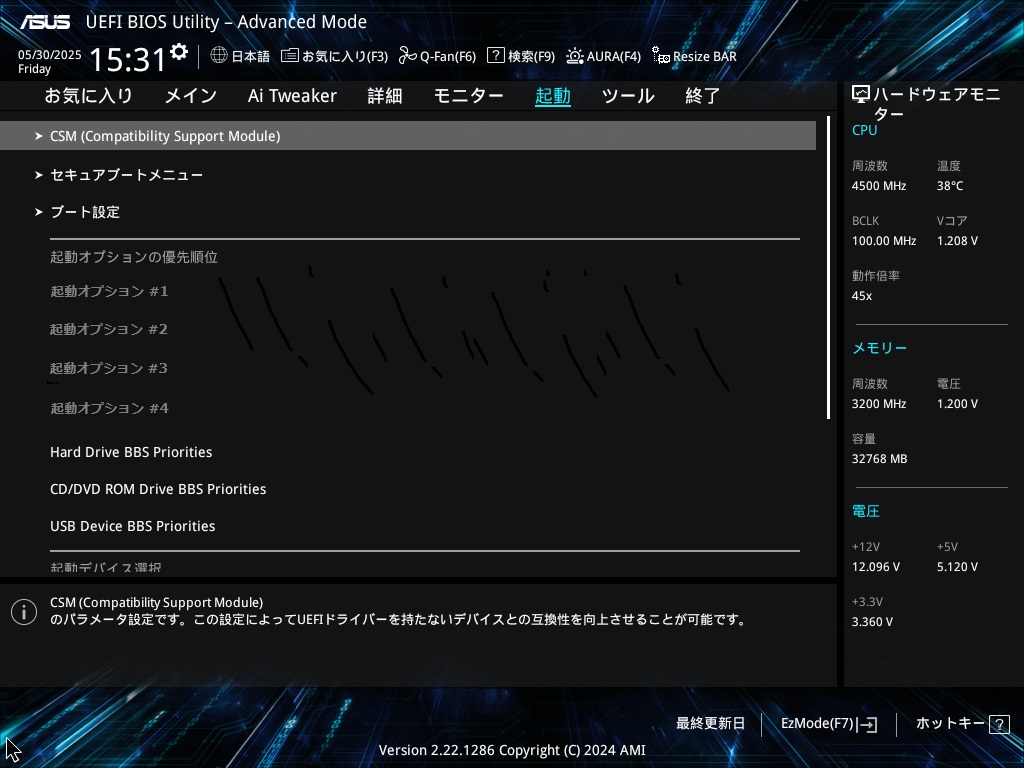Screen dimensions: 1024x768
Task: Open the お気に入り tab
Action: [89, 96]
